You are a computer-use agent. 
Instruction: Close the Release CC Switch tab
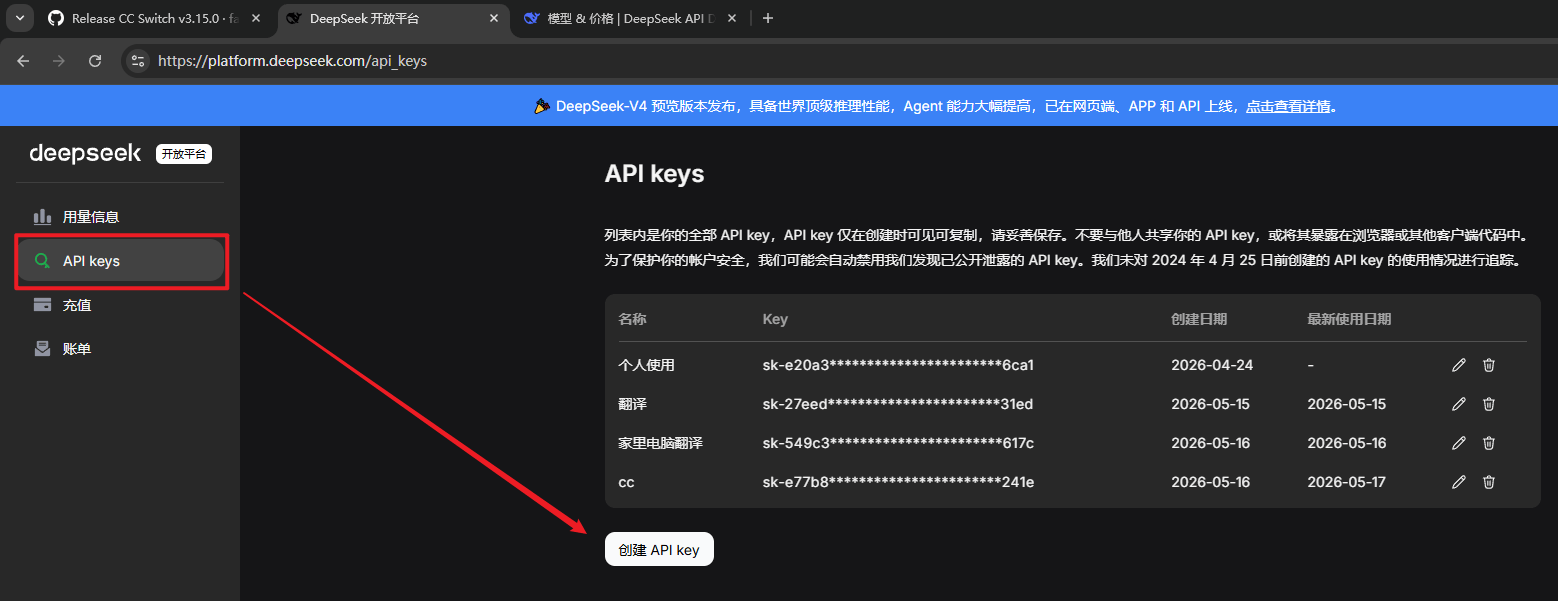(256, 18)
